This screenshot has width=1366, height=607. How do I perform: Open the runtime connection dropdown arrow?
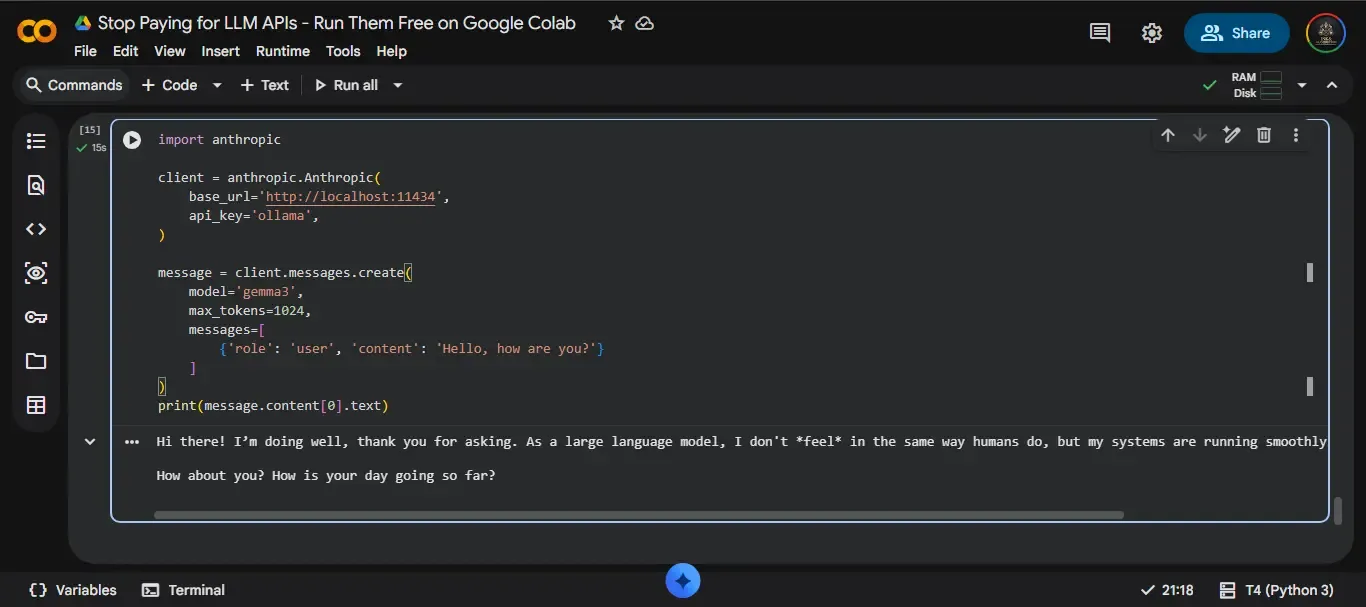(x=1302, y=85)
